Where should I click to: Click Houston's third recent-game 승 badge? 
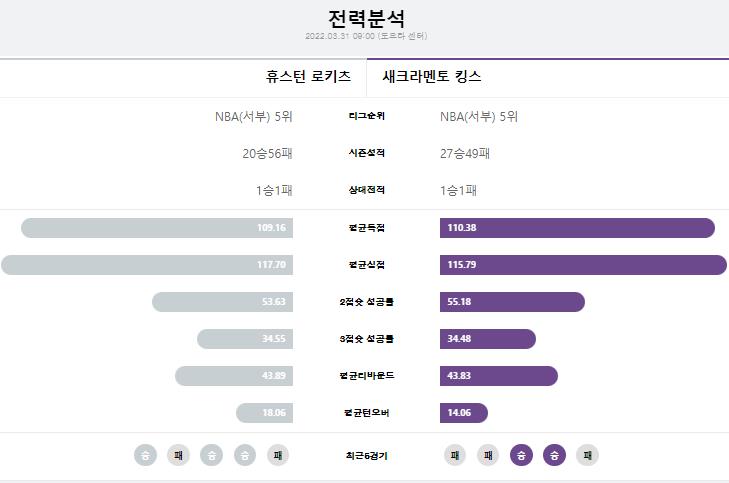pos(212,455)
